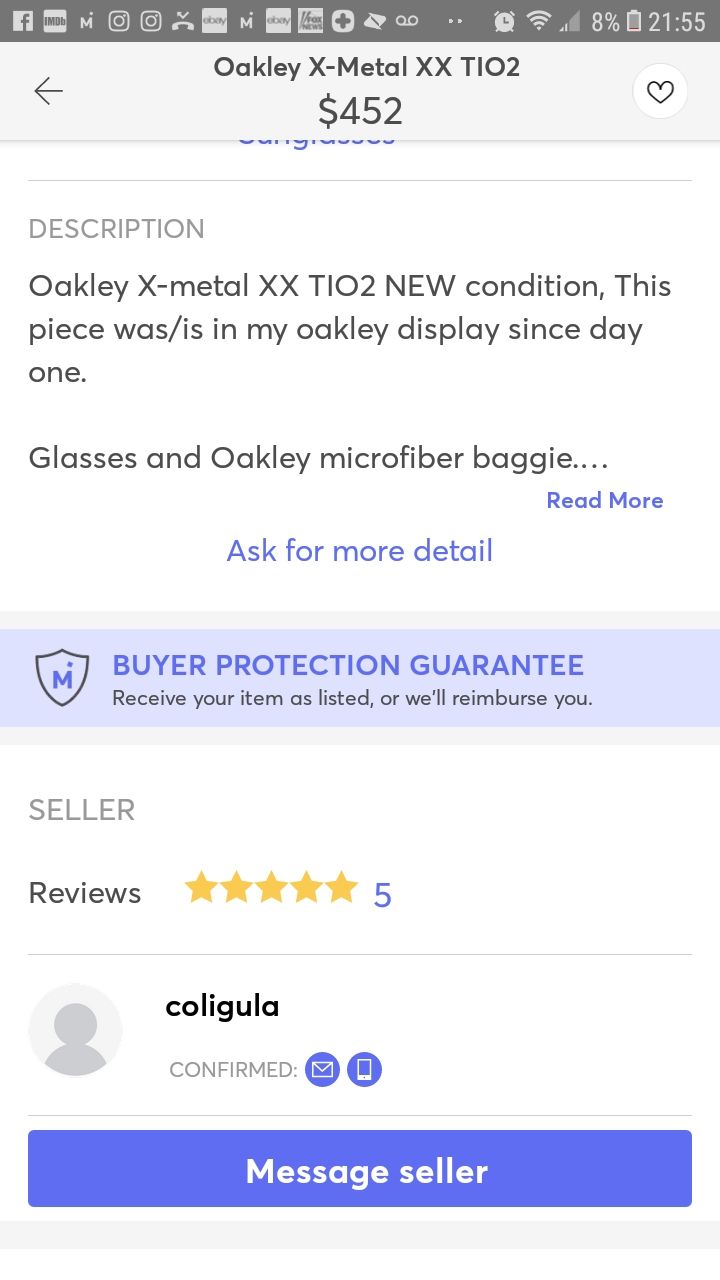Click the Buyer Protection shield icon
Screen dimensions: 720x1280
pos(62,677)
